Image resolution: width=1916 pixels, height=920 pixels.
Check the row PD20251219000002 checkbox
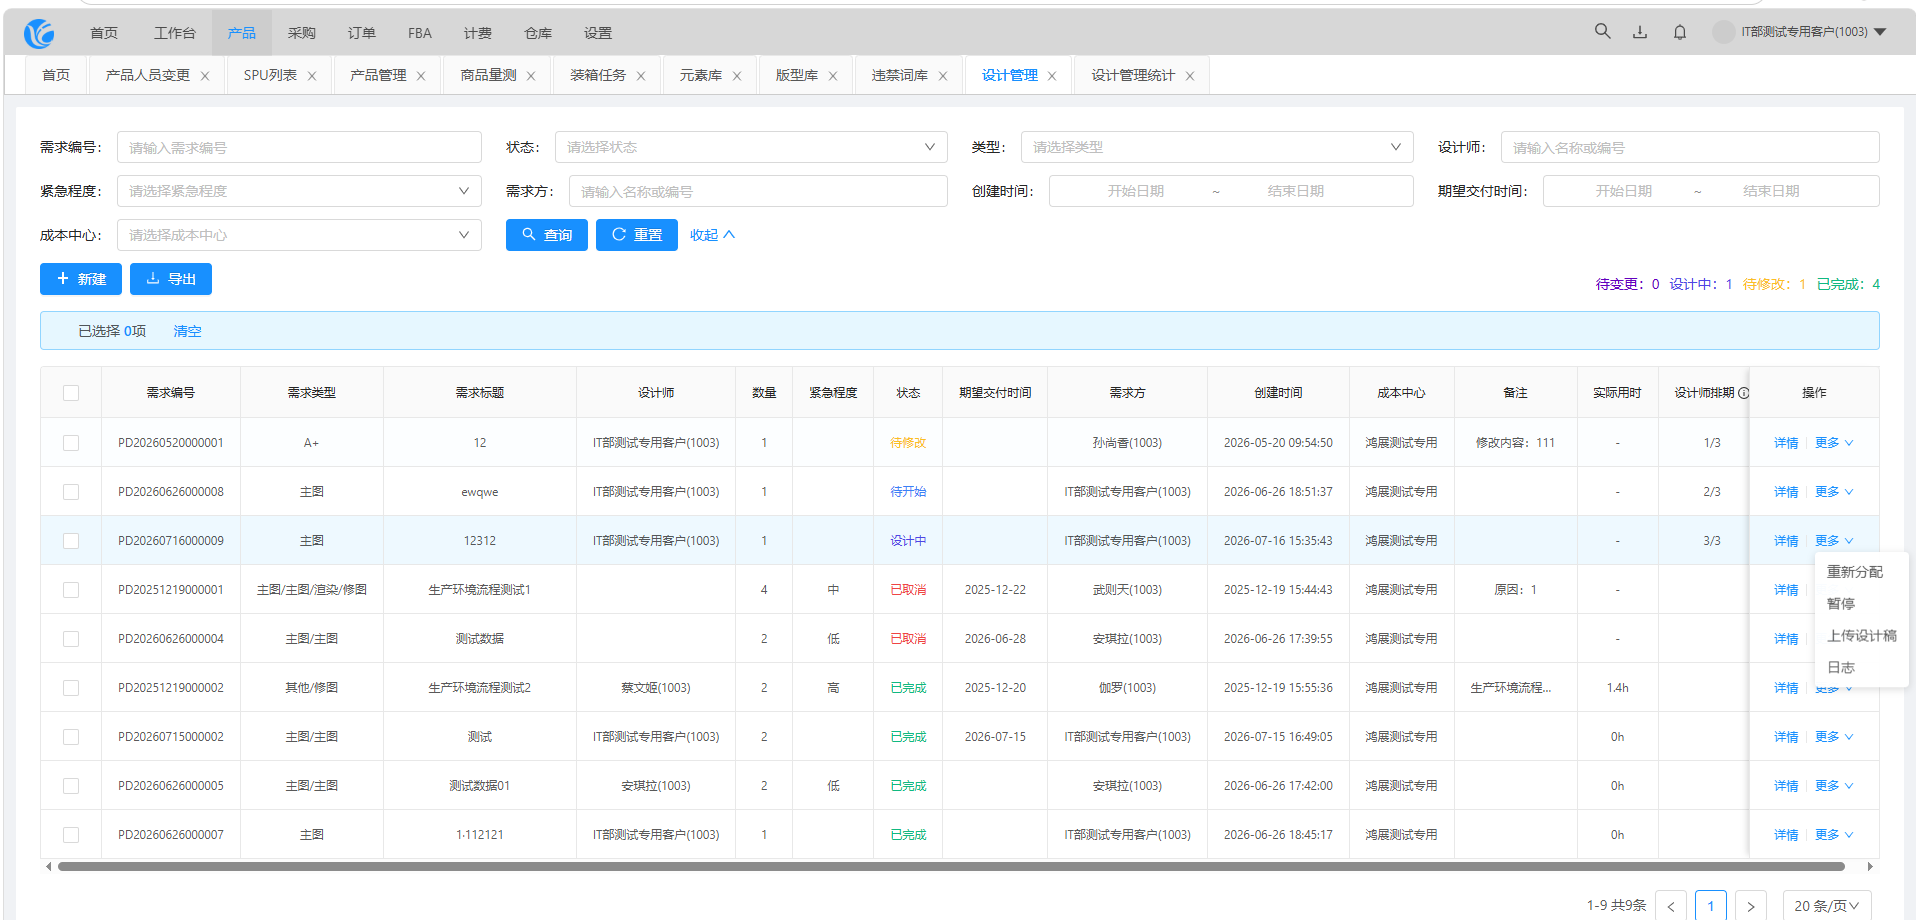click(x=71, y=687)
